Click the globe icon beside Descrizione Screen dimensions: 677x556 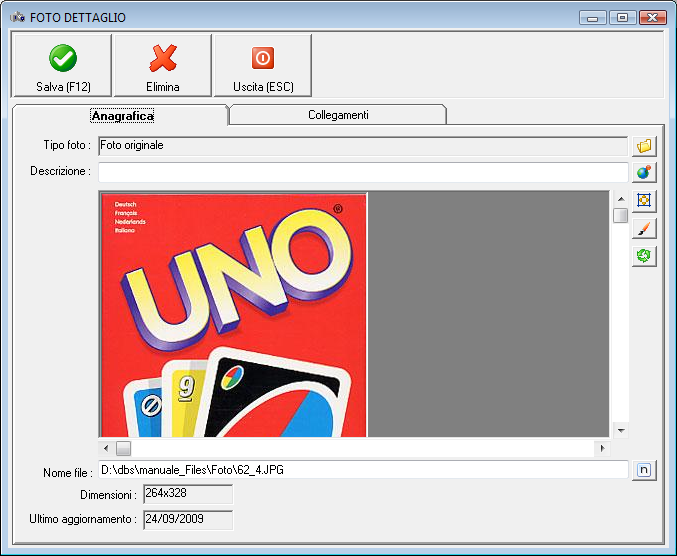tap(644, 172)
